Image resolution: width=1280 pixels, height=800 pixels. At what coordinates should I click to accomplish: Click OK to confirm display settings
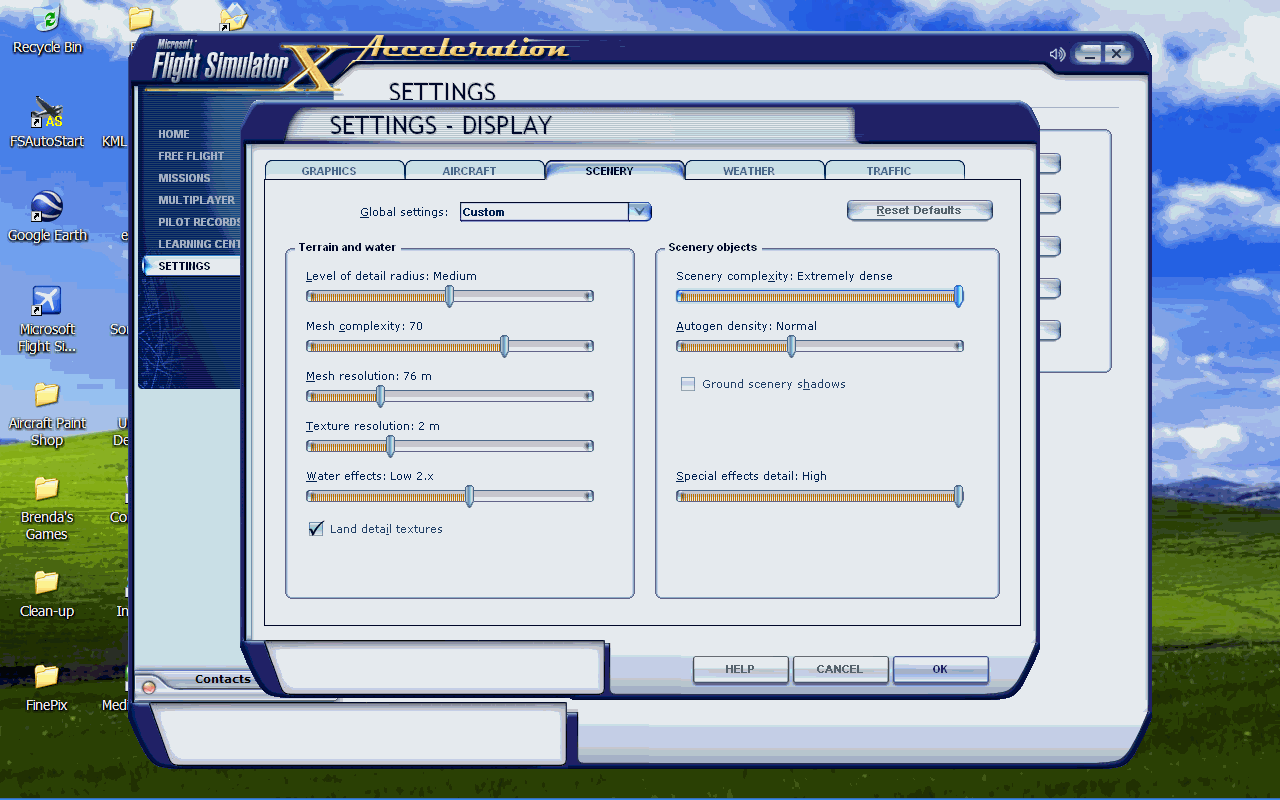940,669
